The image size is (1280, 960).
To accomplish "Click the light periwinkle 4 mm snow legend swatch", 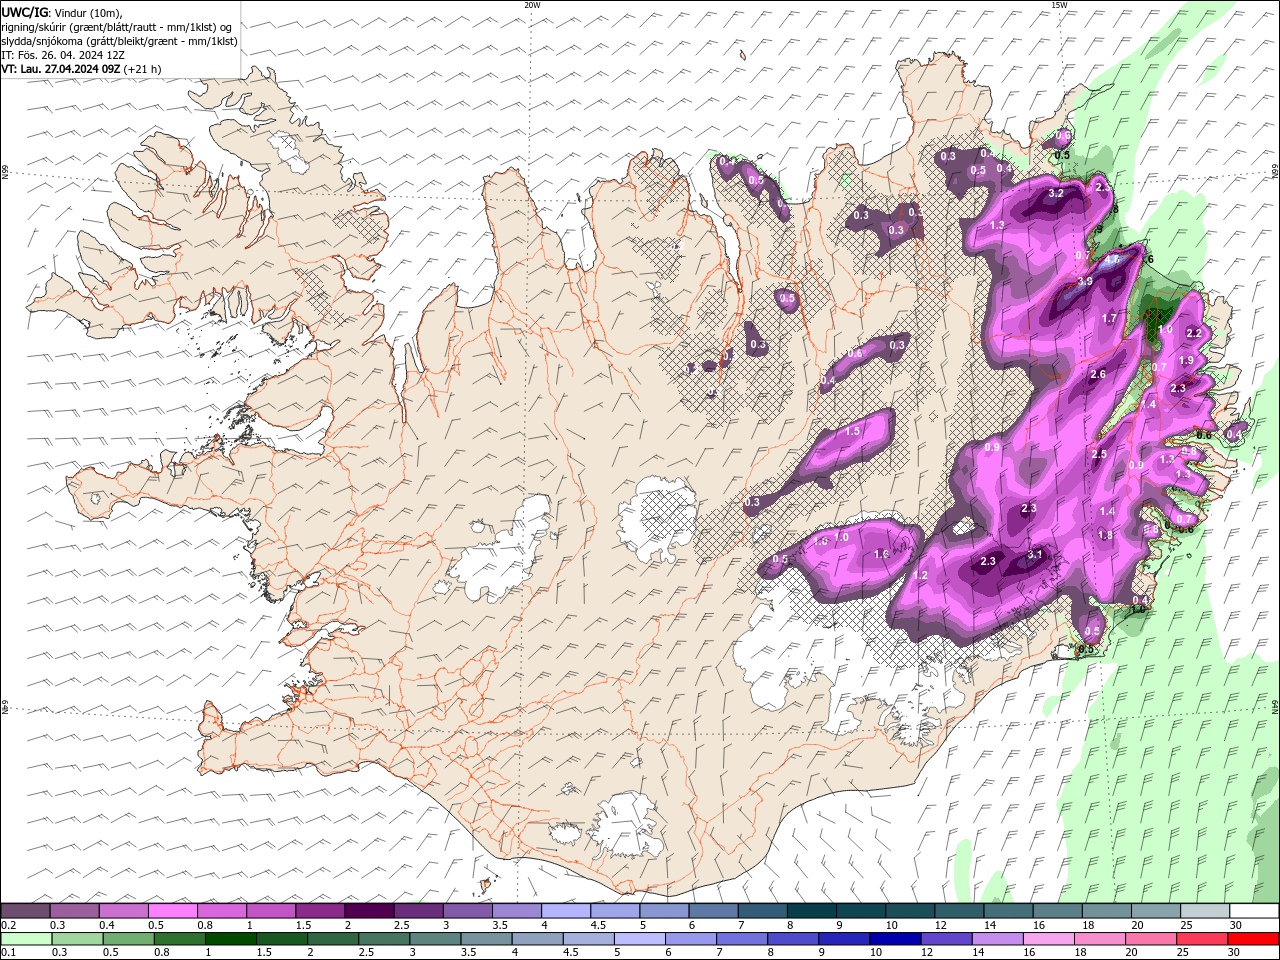I will tap(566, 911).
